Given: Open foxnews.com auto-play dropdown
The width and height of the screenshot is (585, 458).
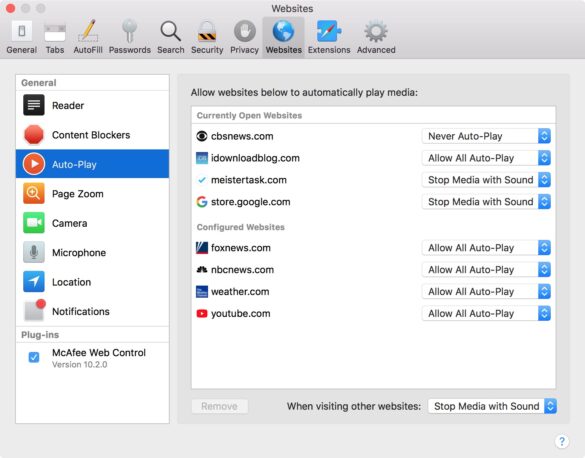Looking at the screenshot, I should point(486,248).
